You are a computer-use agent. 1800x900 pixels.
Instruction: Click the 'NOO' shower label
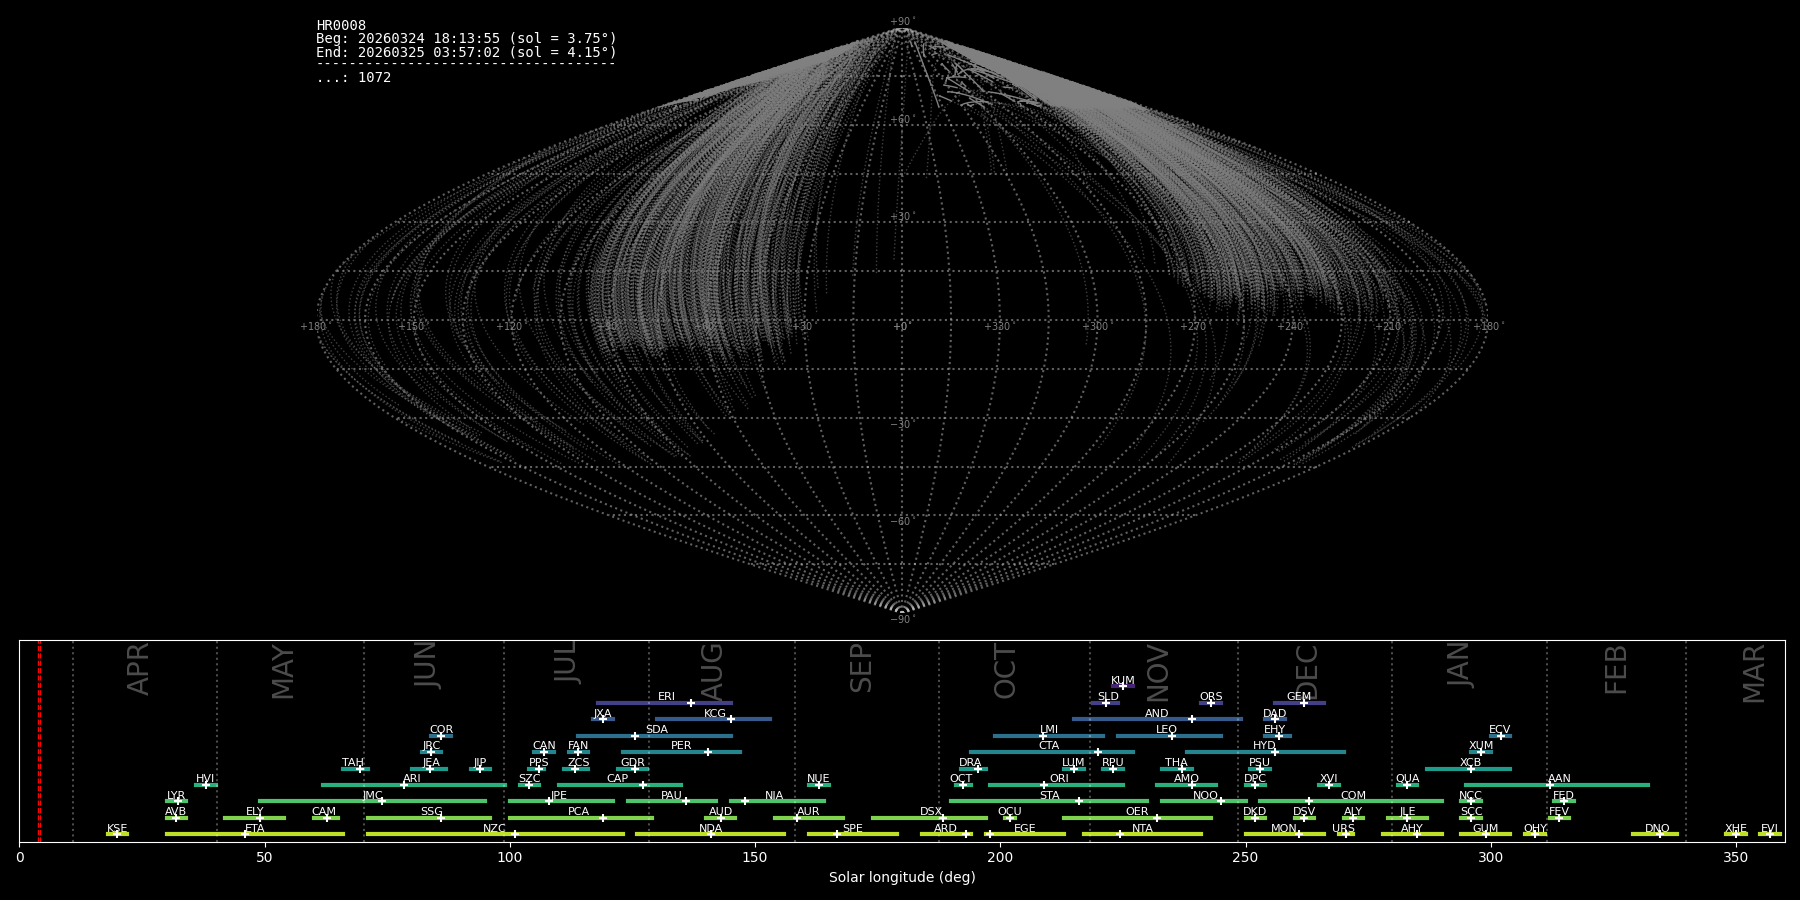[1205, 796]
